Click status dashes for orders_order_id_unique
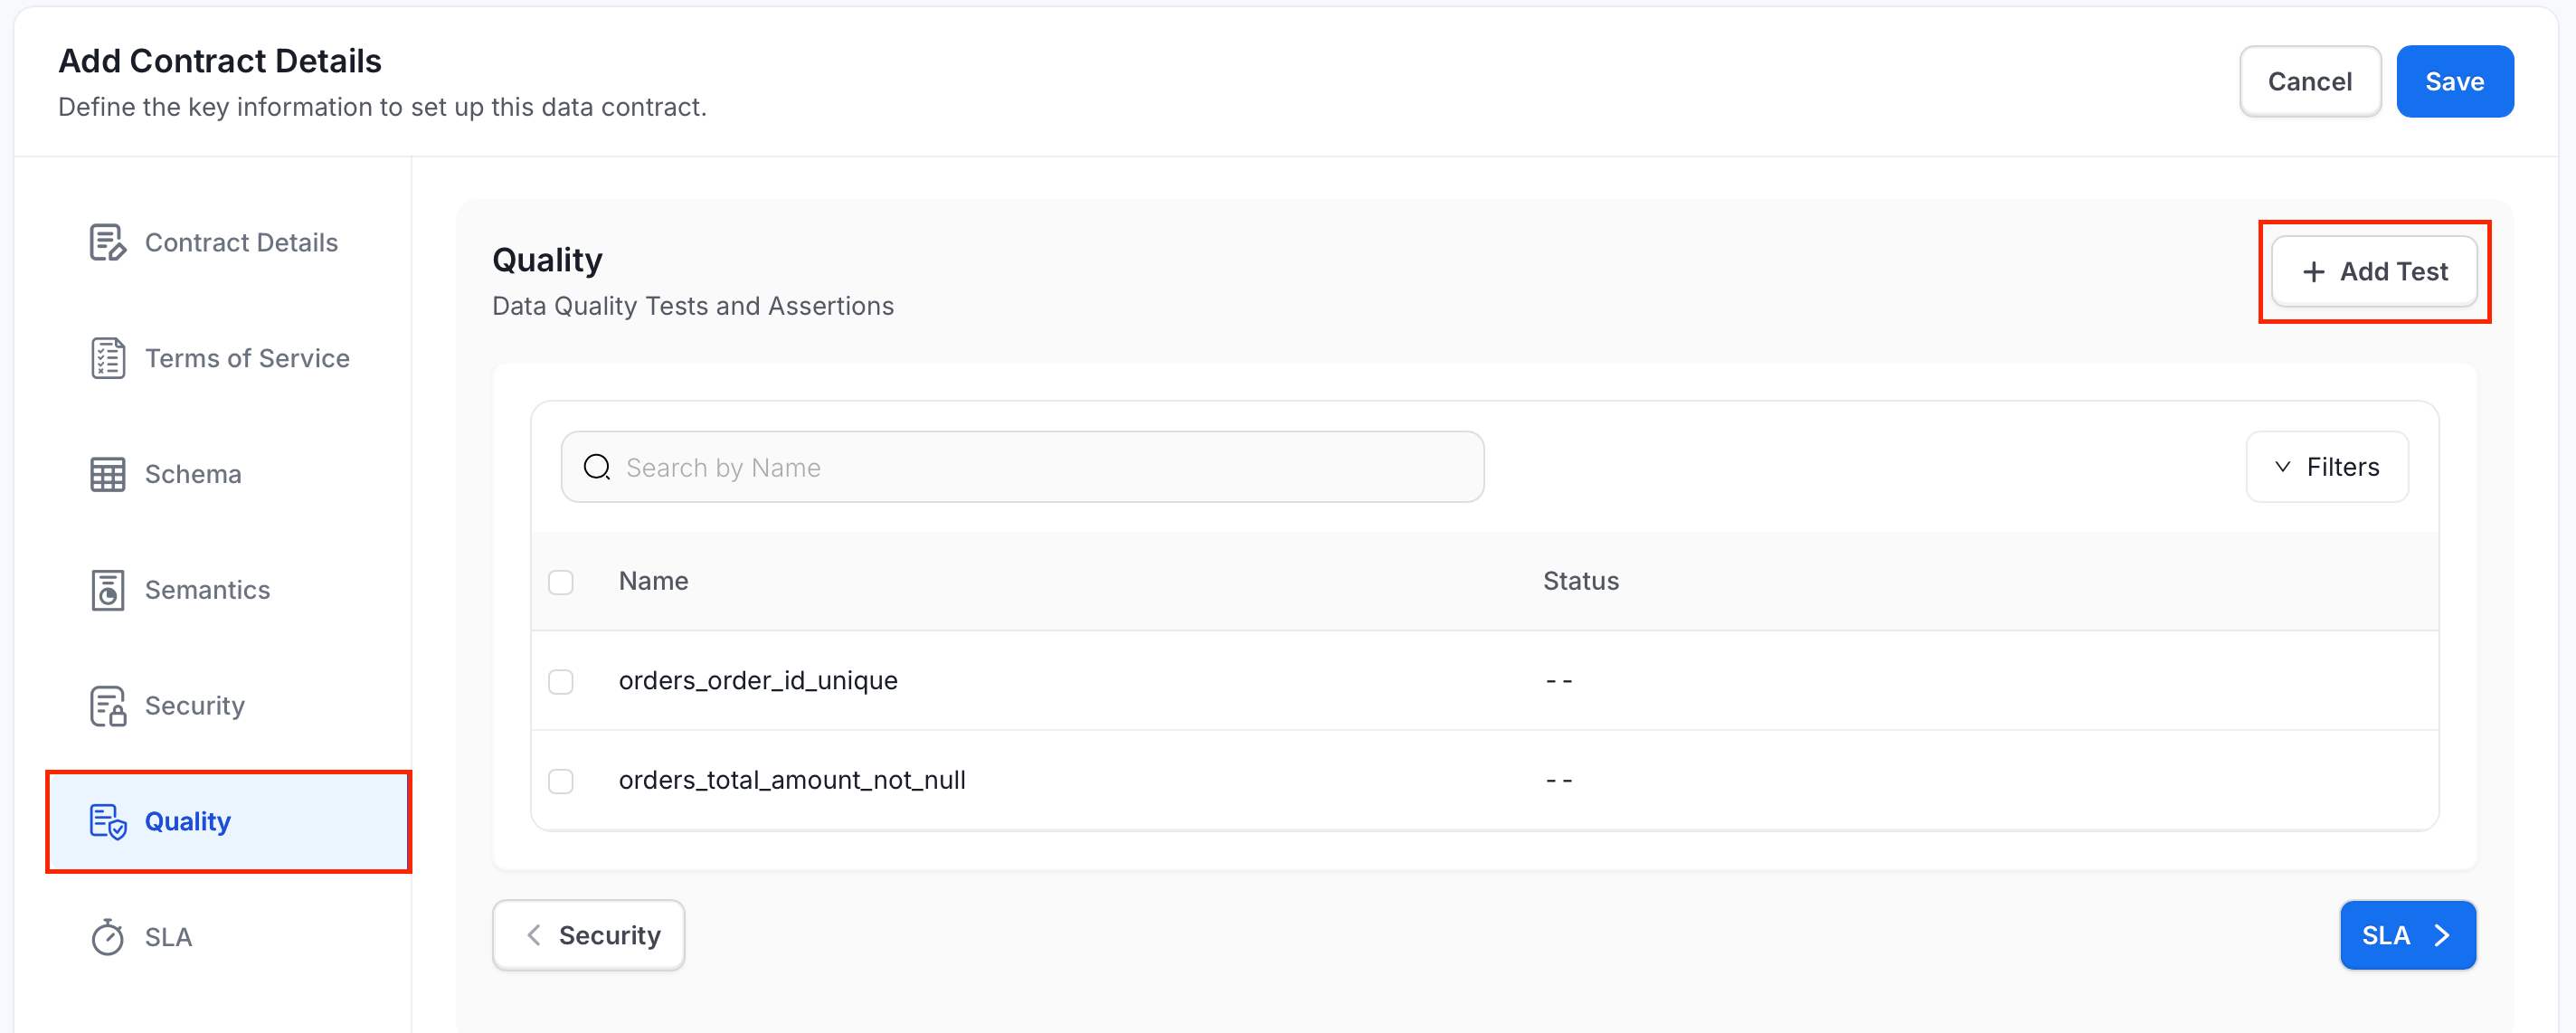 coord(1559,681)
